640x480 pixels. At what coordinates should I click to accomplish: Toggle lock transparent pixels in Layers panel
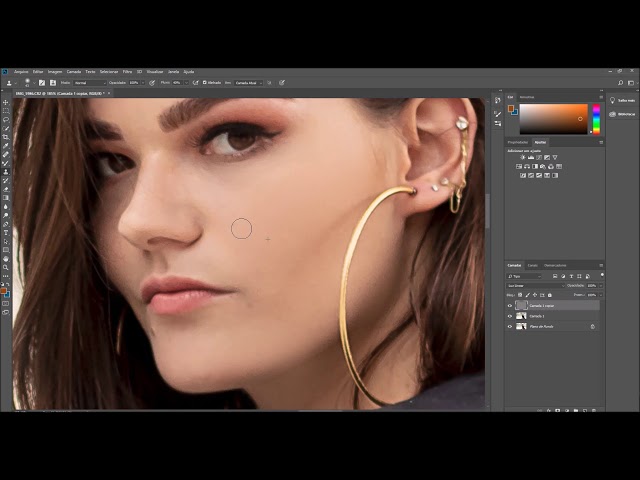(x=520, y=295)
